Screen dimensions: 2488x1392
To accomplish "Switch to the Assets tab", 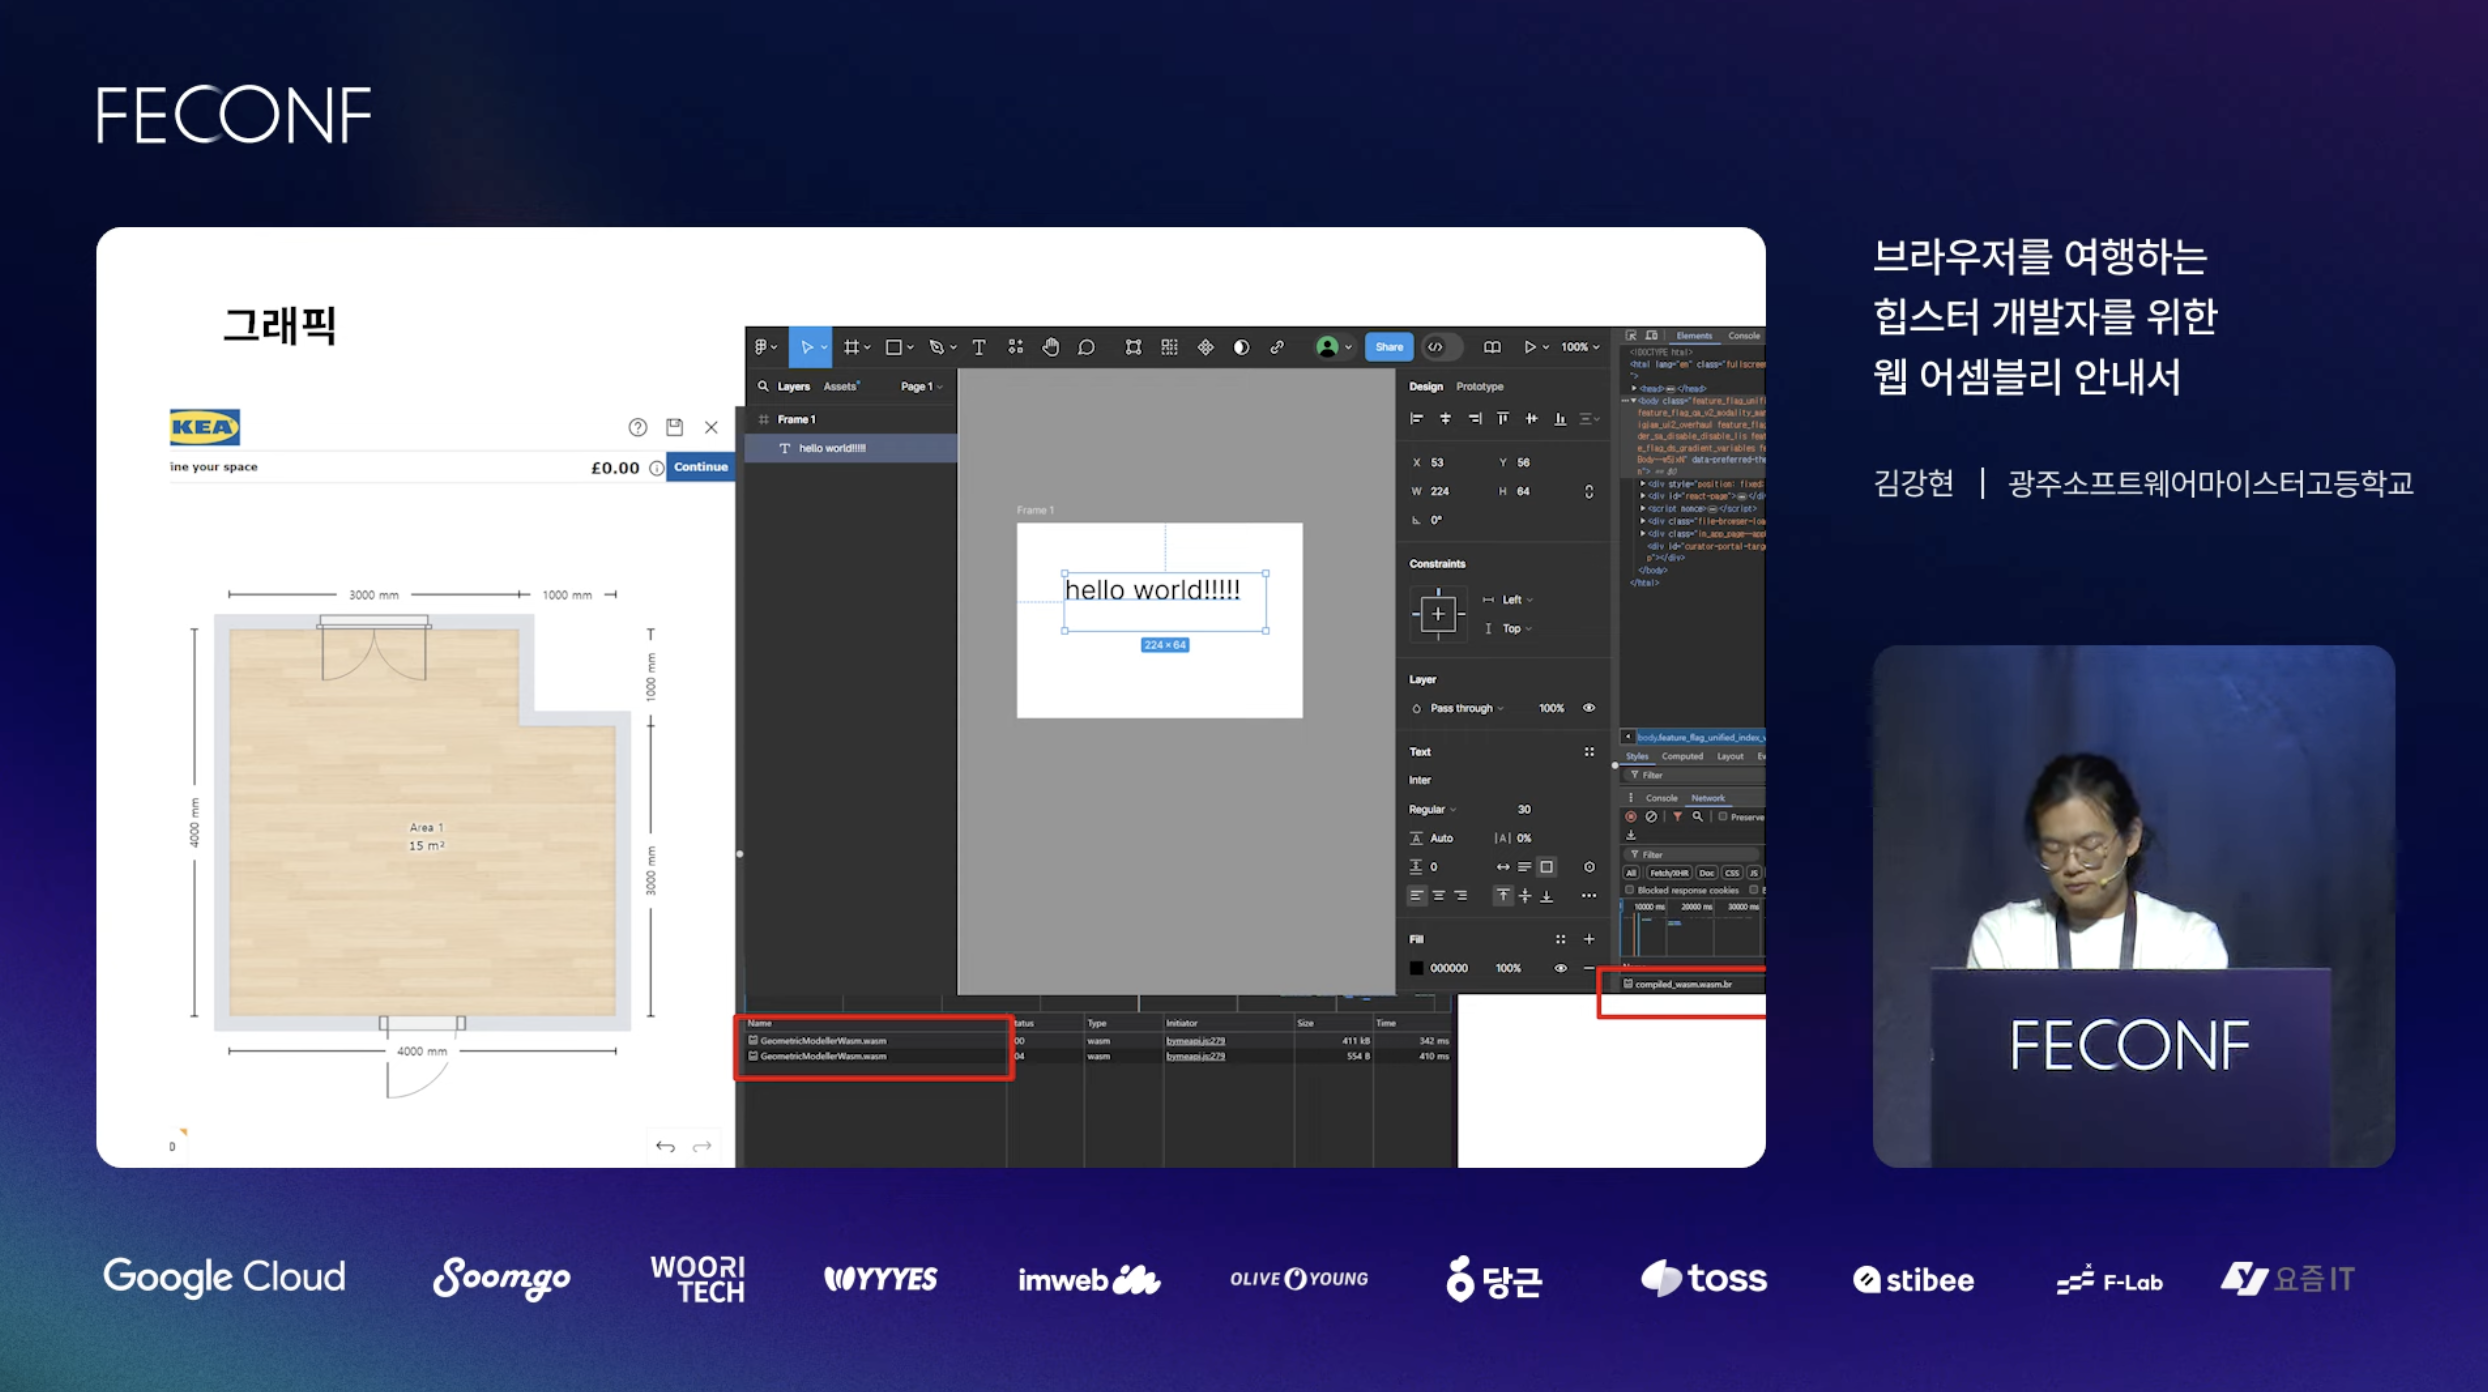I will click(840, 386).
